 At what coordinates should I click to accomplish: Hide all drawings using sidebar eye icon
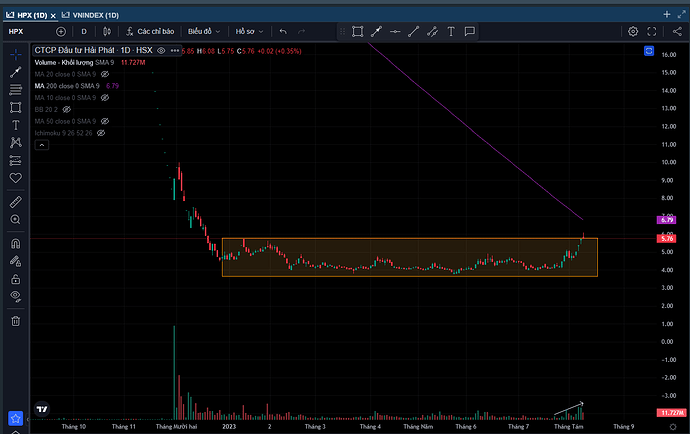pyautogui.click(x=16, y=297)
